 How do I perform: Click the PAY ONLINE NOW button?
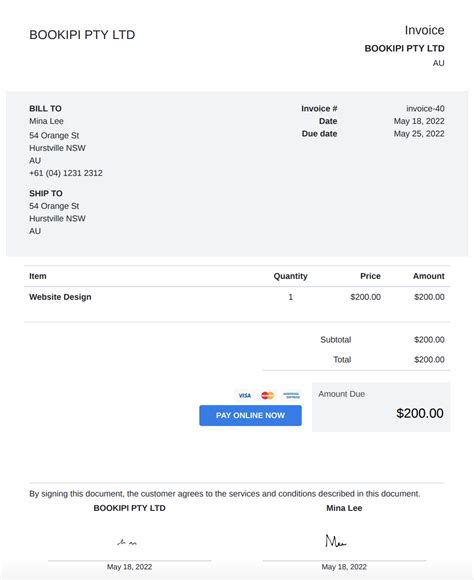(x=250, y=415)
